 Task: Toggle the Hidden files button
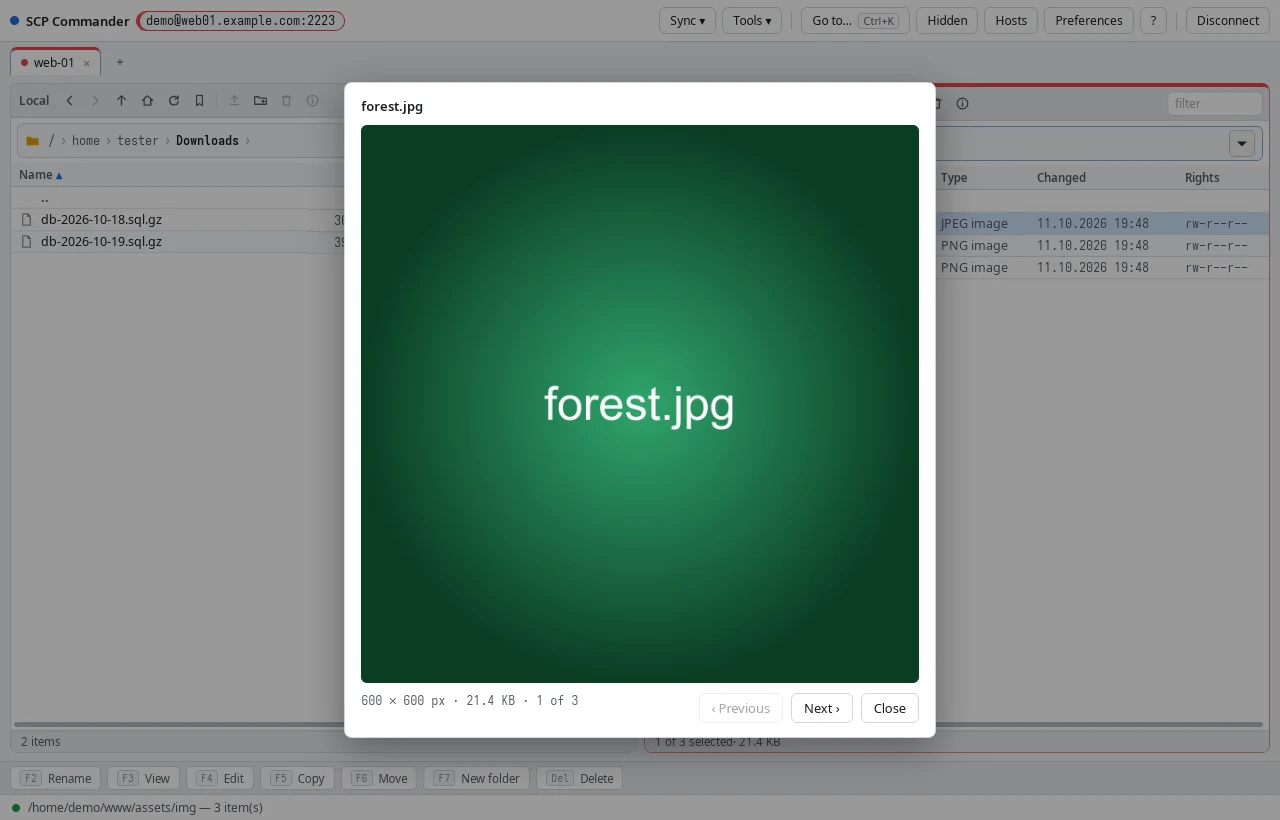point(947,21)
